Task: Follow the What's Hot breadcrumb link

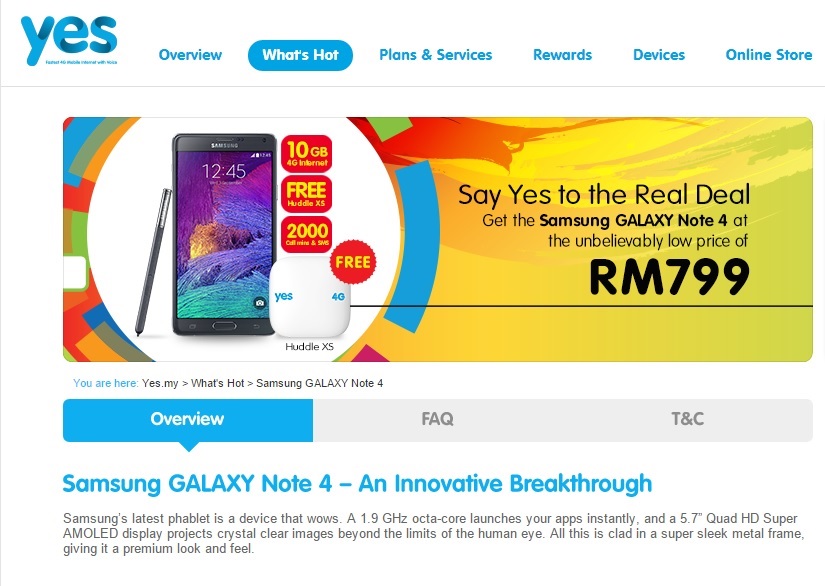Action: (x=217, y=383)
